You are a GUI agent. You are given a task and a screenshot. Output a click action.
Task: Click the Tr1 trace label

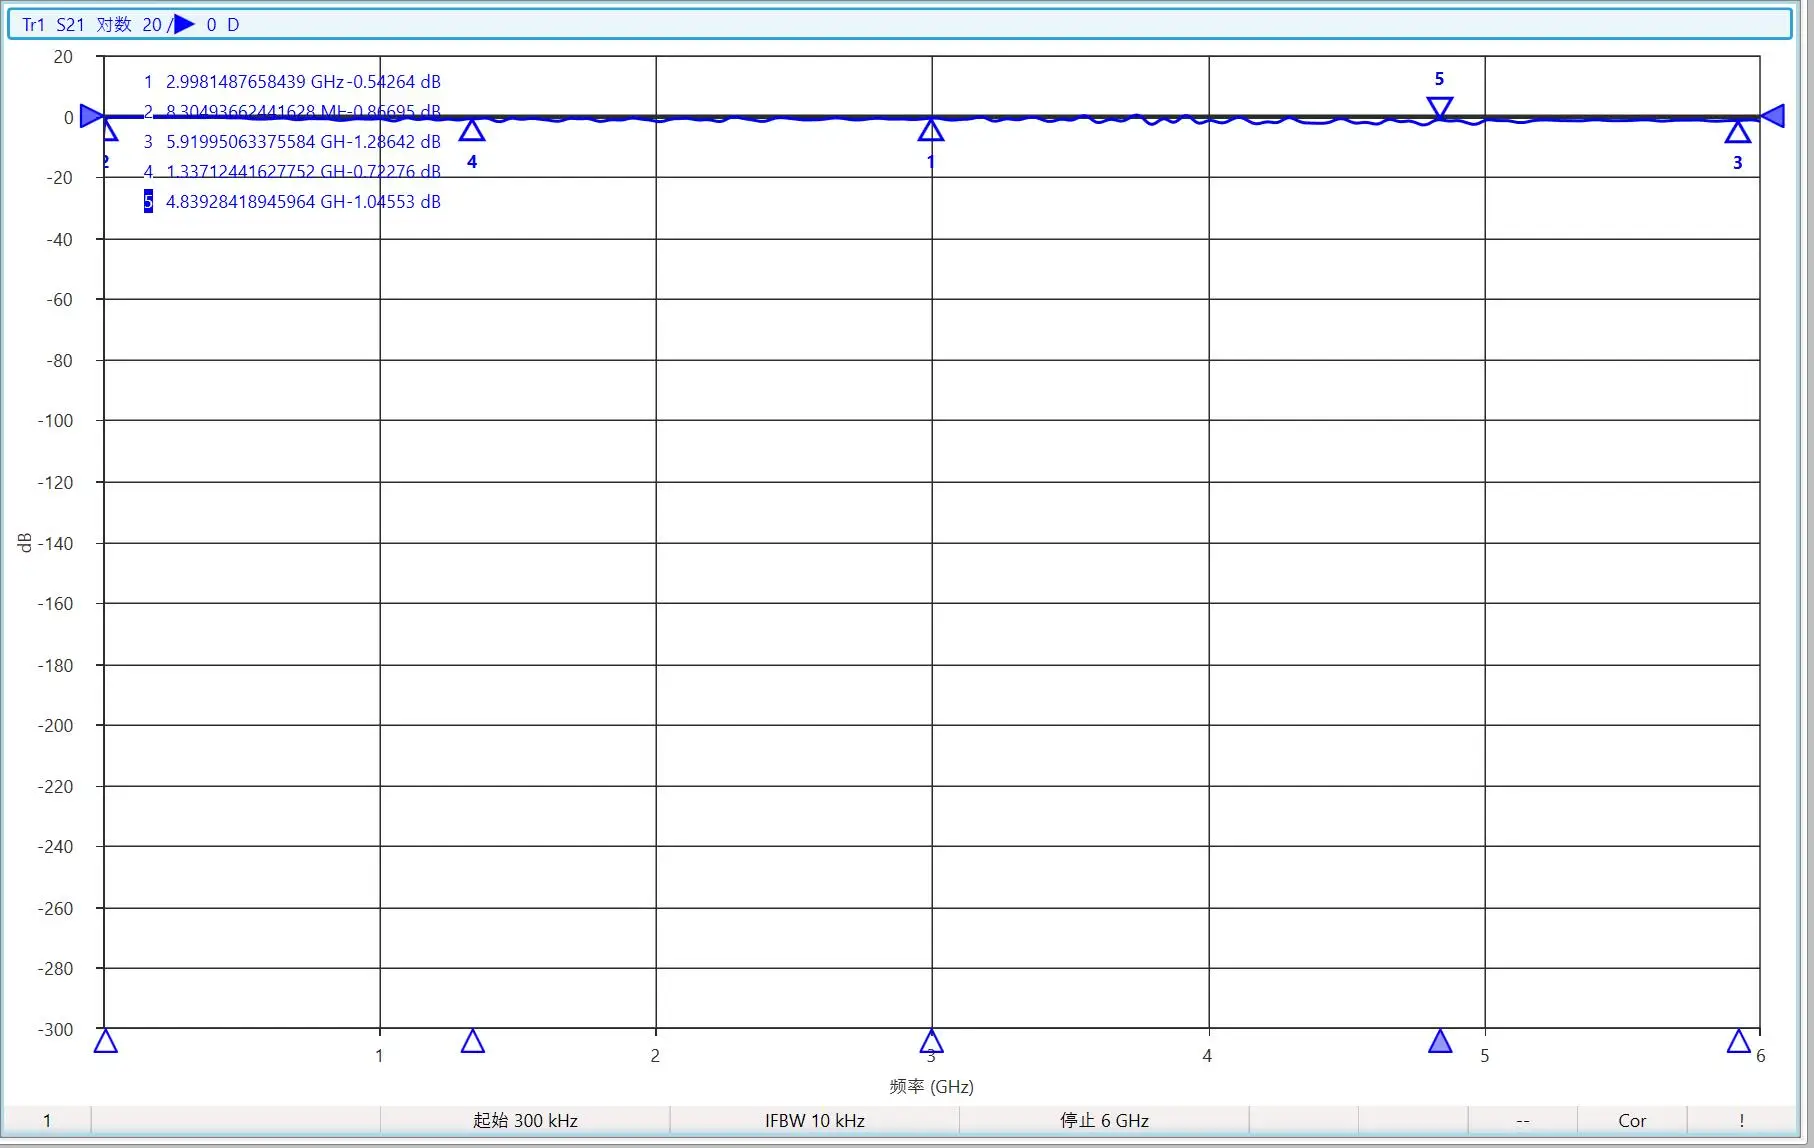(x=33, y=25)
